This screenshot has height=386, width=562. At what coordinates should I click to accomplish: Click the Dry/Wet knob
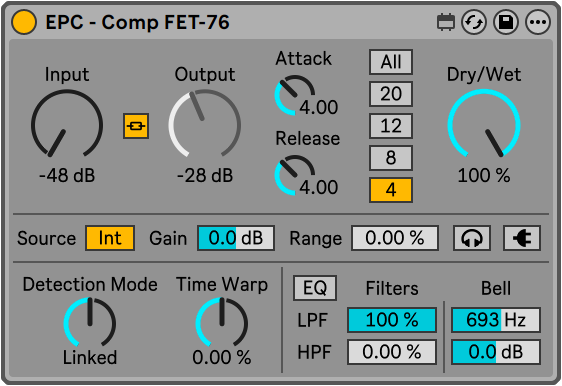[484, 124]
